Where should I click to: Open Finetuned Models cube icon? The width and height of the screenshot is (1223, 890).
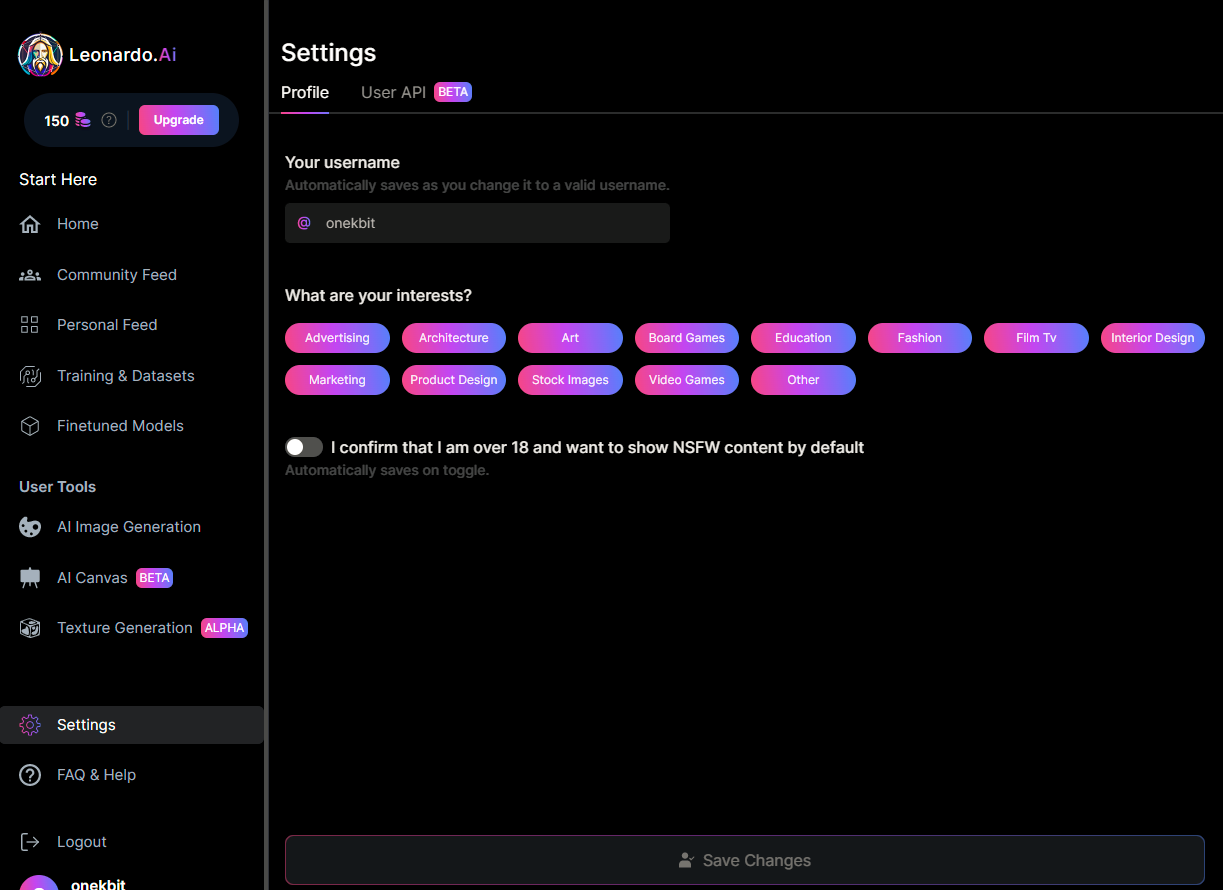click(x=30, y=426)
